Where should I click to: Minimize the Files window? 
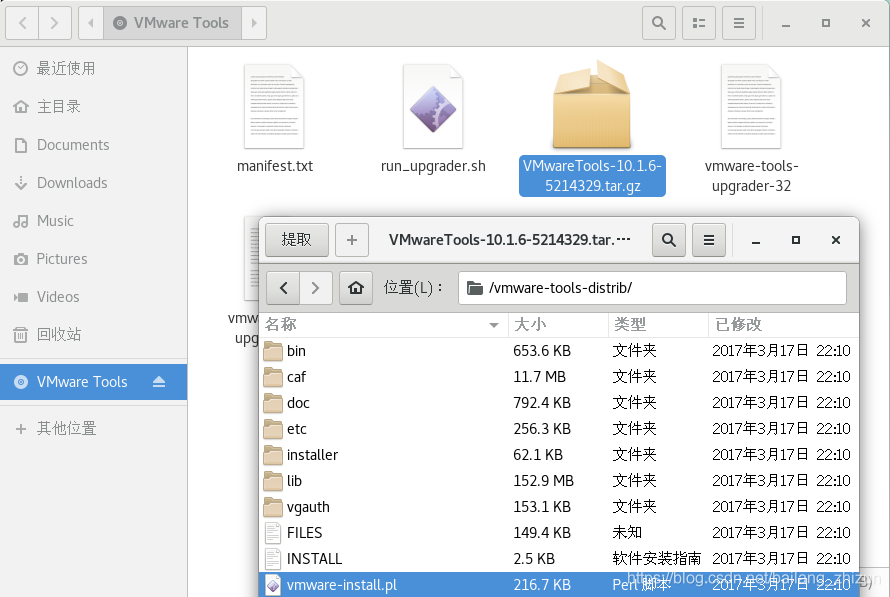tap(786, 23)
